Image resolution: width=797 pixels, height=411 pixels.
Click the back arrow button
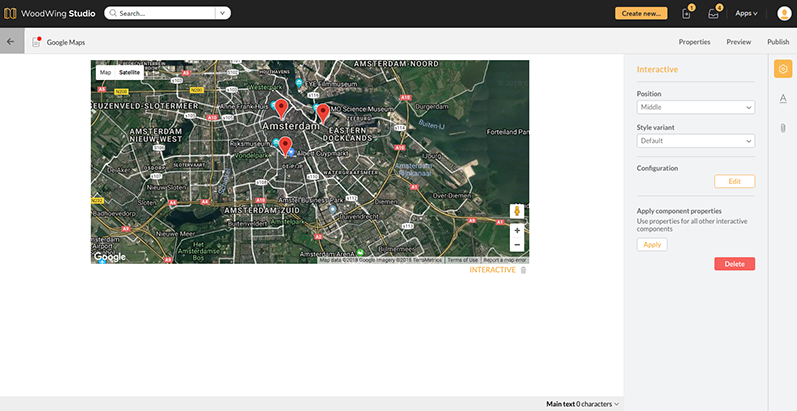[11, 42]
